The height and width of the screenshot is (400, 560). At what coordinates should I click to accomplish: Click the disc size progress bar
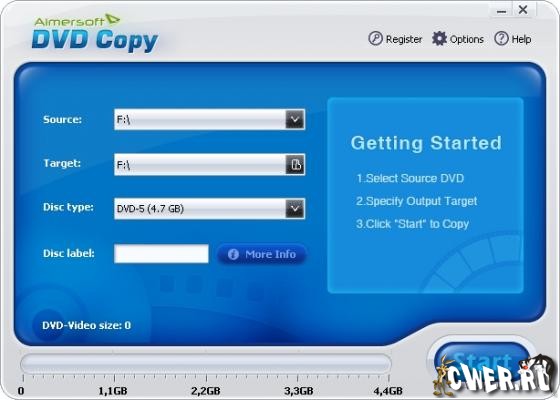click(x=206, y=364)
